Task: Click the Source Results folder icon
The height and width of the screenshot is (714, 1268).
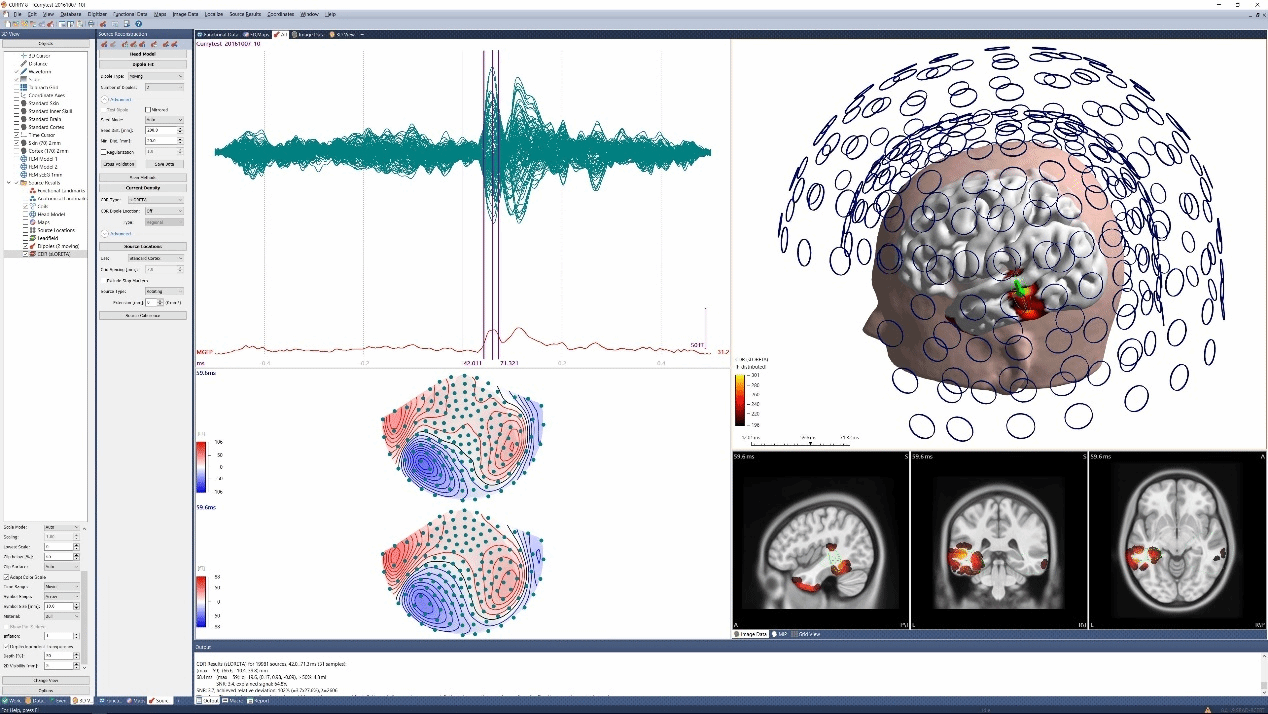Action: point(23,183)
